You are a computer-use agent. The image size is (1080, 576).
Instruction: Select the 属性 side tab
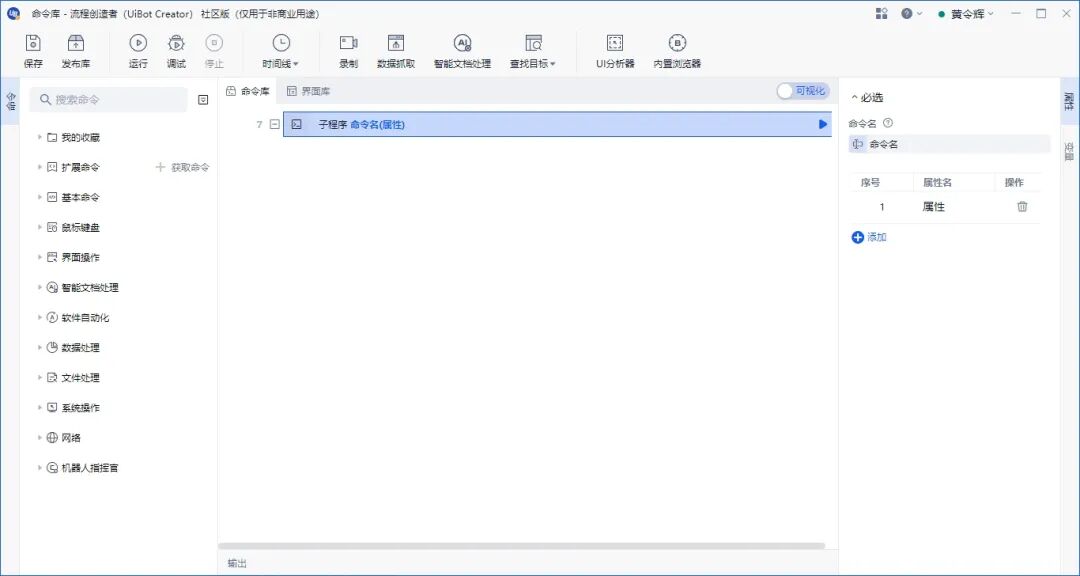pyautogui.click(x=1069, y=101)
